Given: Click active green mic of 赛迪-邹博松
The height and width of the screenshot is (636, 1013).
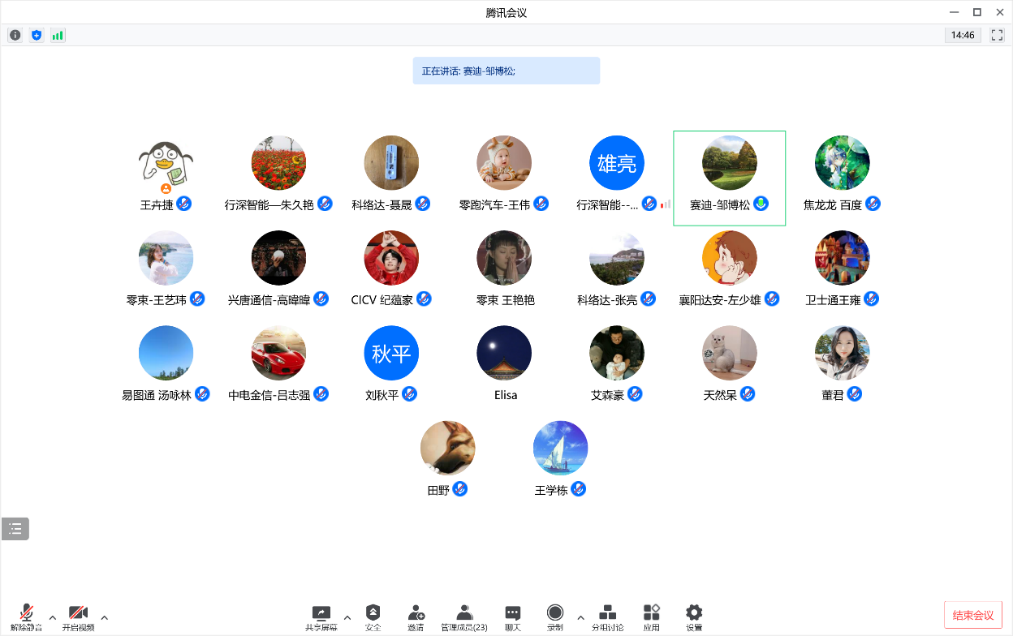Looking at the screenshot, I should 761,204.
